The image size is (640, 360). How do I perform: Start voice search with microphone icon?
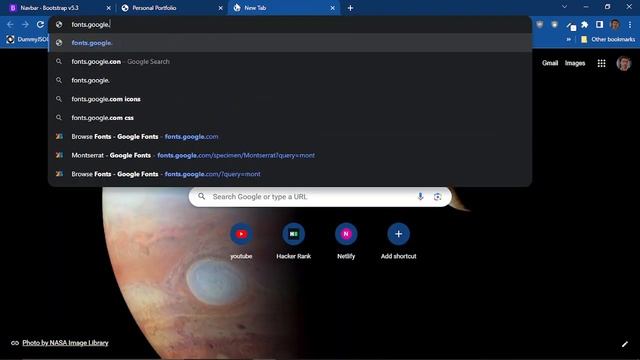pos(420,197)
